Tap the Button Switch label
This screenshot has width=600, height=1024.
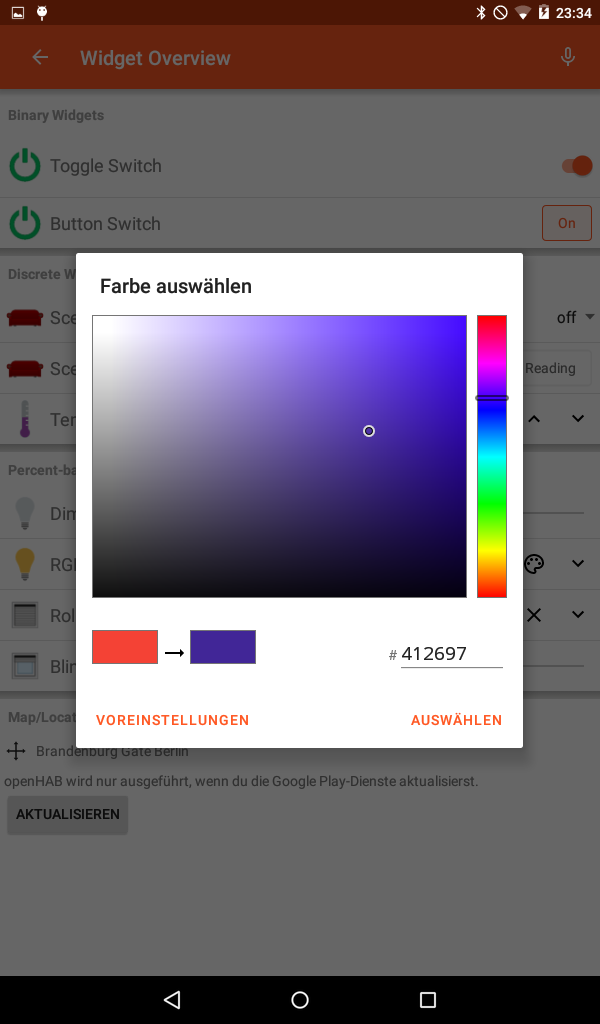tap(105, 223)
